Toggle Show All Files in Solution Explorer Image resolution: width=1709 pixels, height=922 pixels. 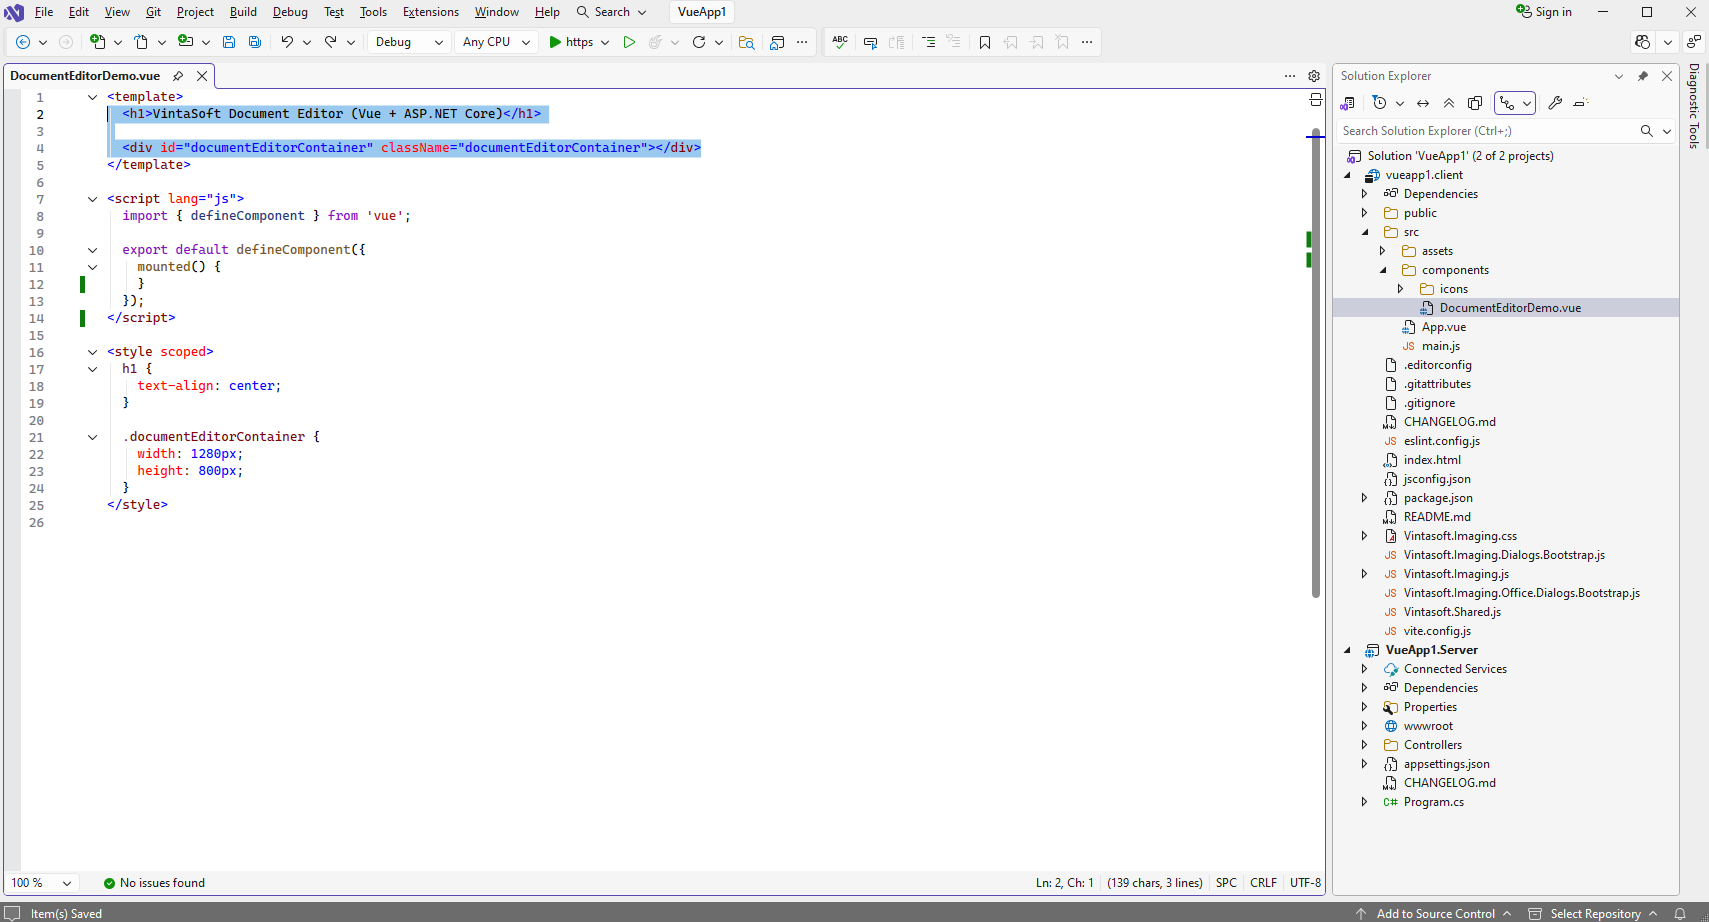1475,103
